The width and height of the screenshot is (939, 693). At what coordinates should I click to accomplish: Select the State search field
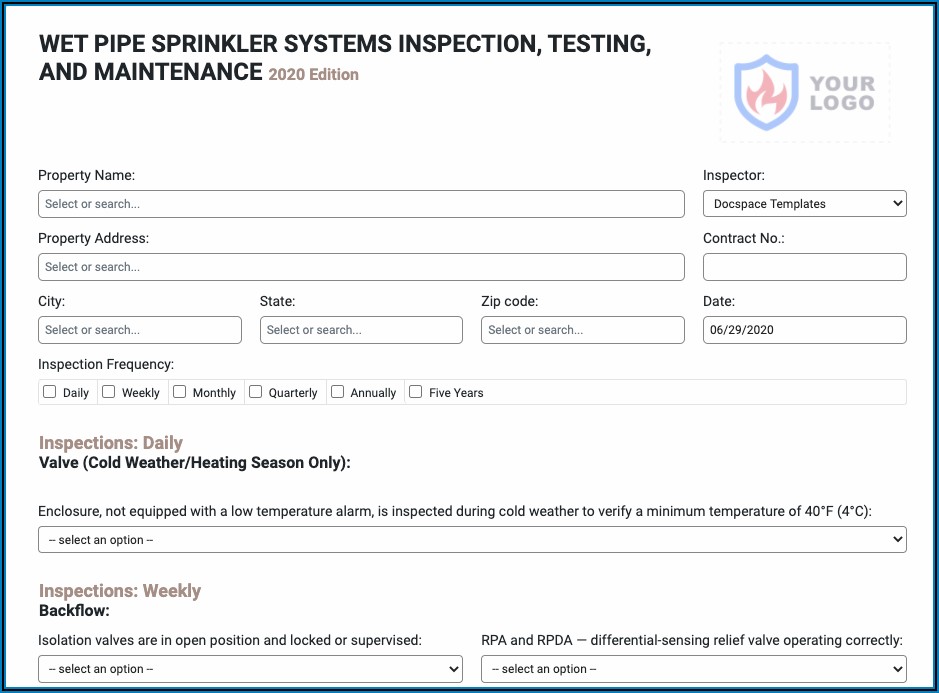point(361,330)
